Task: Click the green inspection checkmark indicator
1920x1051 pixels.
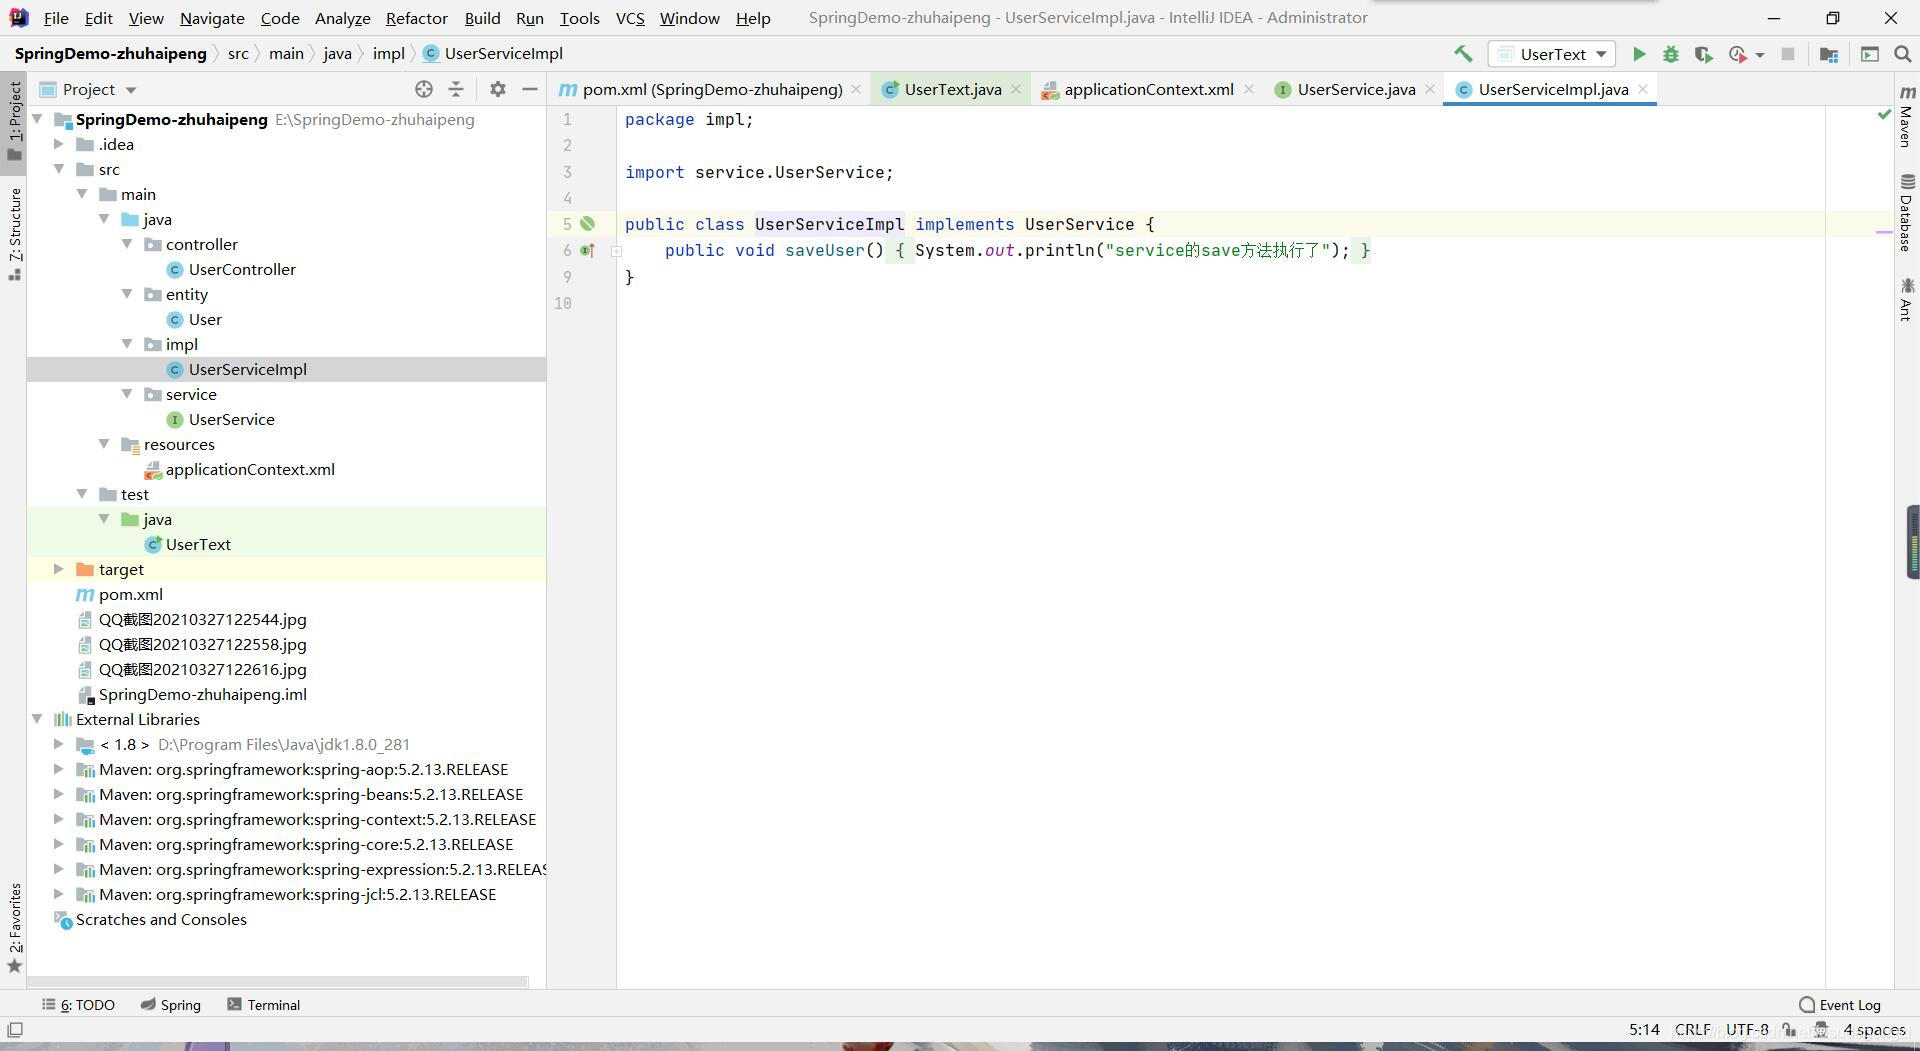Action: (1884, 115)
